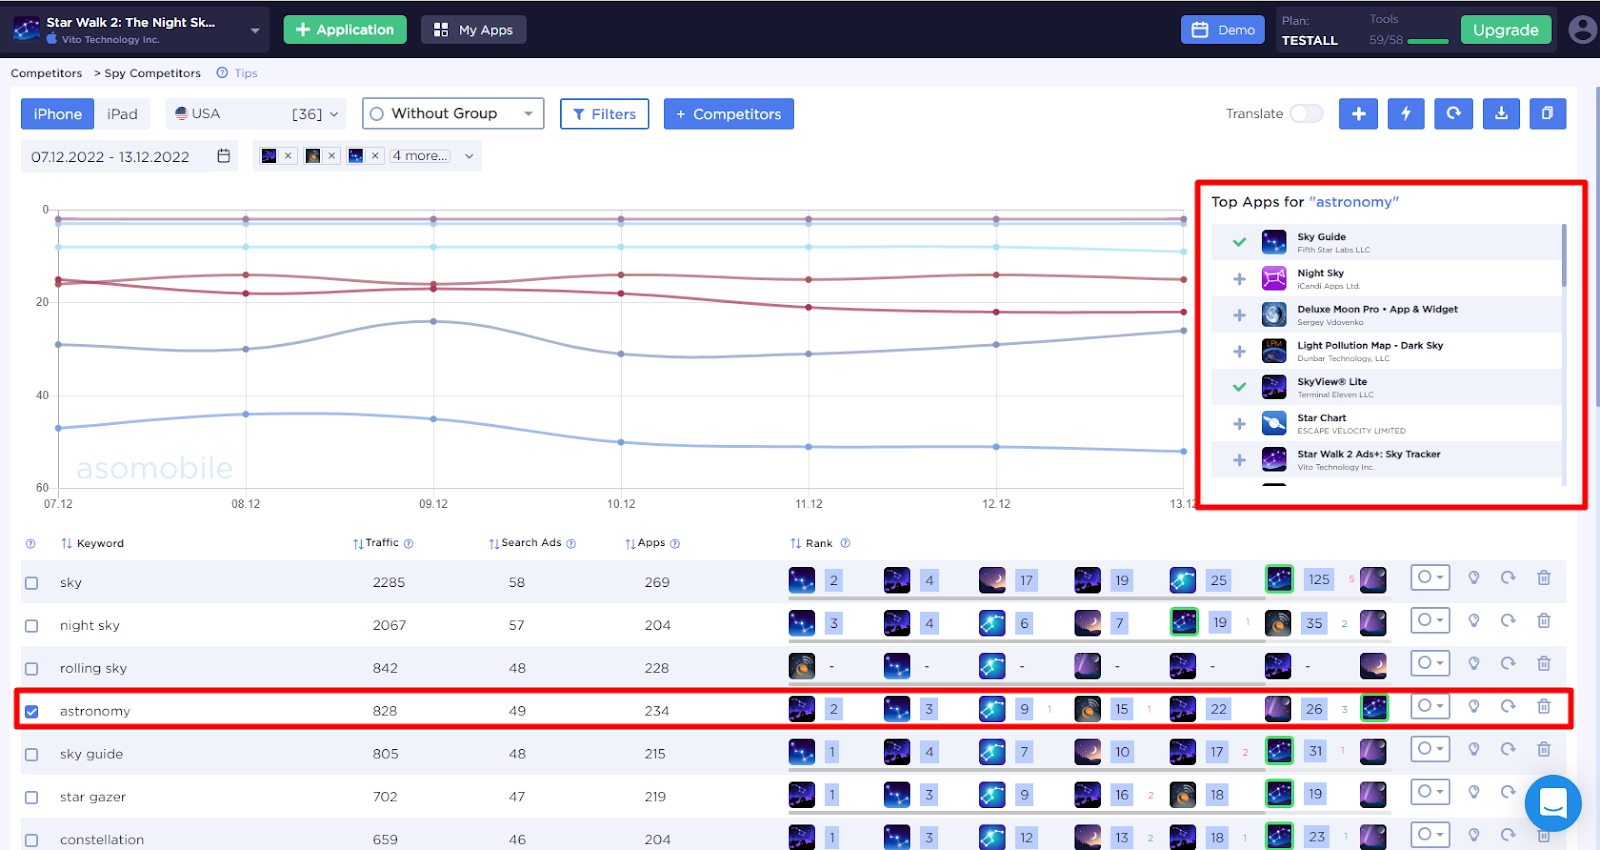Add Night Sky app to competitors
This screenshot has width=1600, height=850.
[1239, 279]
